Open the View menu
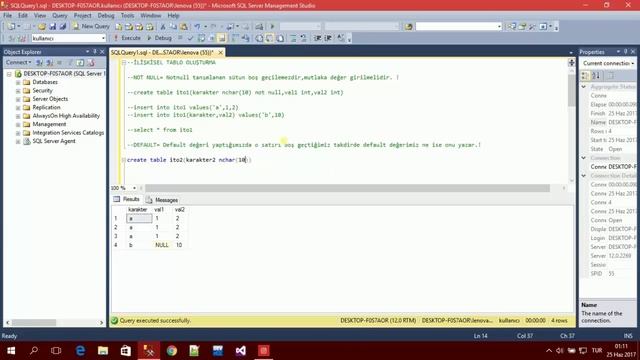This screenshot has height=360, width=640. coord(40,16)
